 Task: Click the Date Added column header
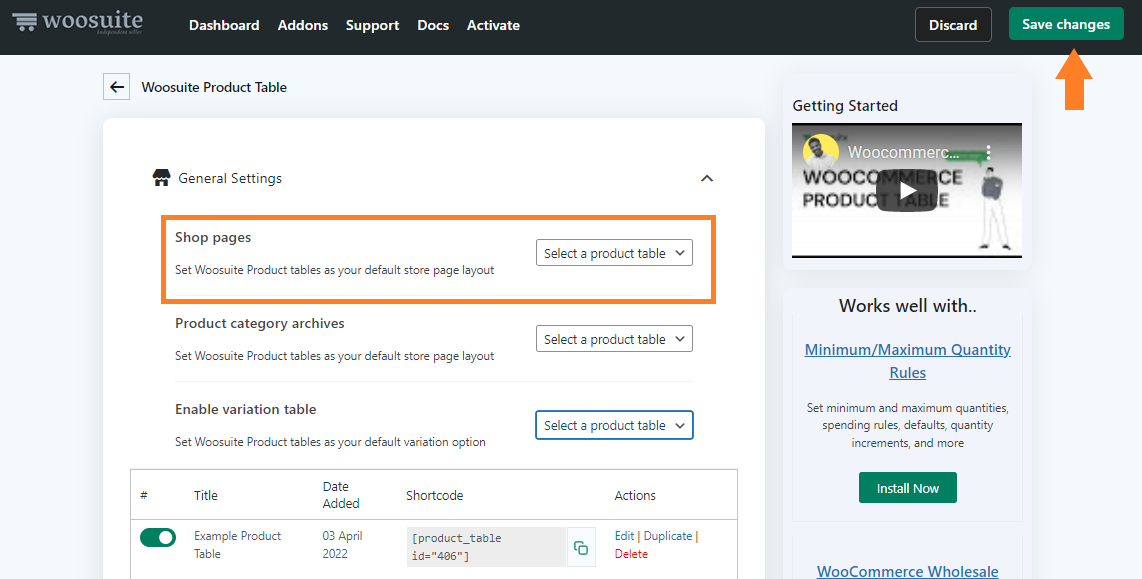(x=341, y=495)
